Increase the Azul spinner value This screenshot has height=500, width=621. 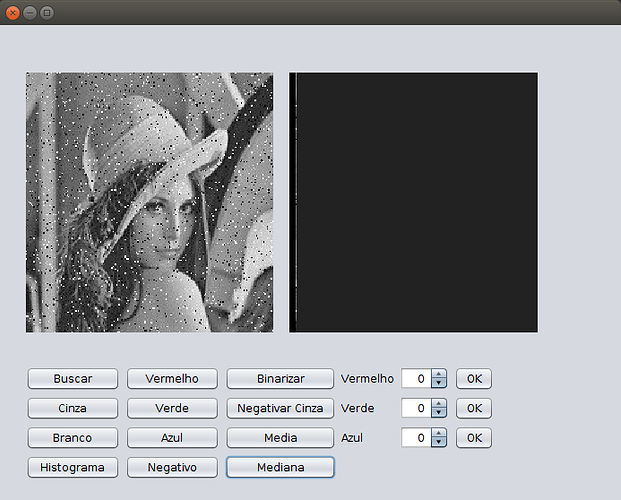tap(439, 433)
